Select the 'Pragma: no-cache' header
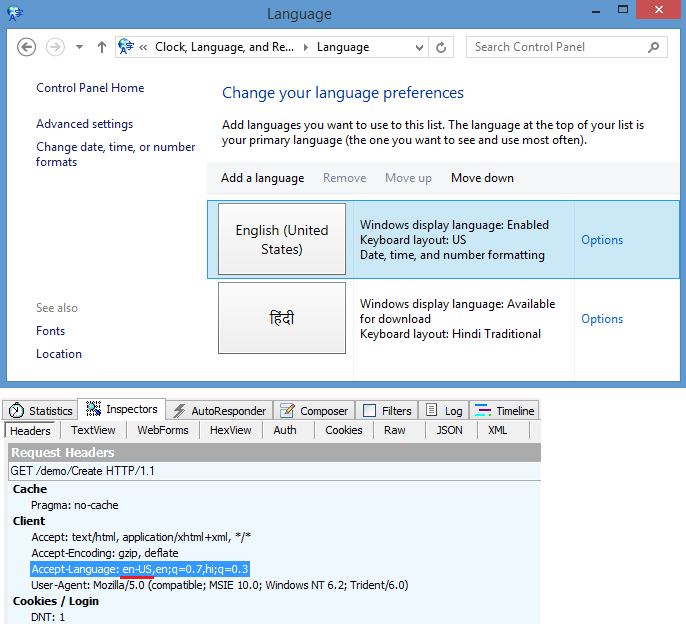The width and height of the screenshot is (686, 626). pyautogui.click(x=74, y=505)
